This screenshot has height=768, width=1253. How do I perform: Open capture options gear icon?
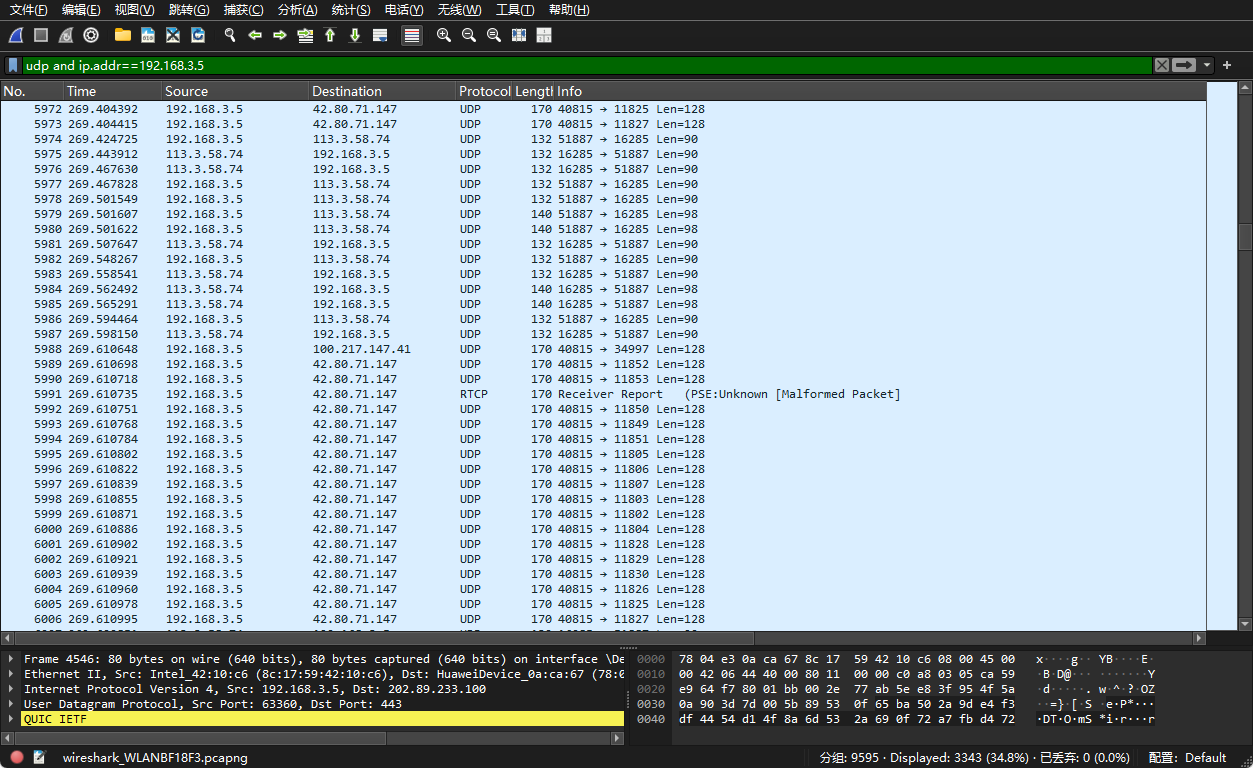pyautogui.click(x=91, y=35)
